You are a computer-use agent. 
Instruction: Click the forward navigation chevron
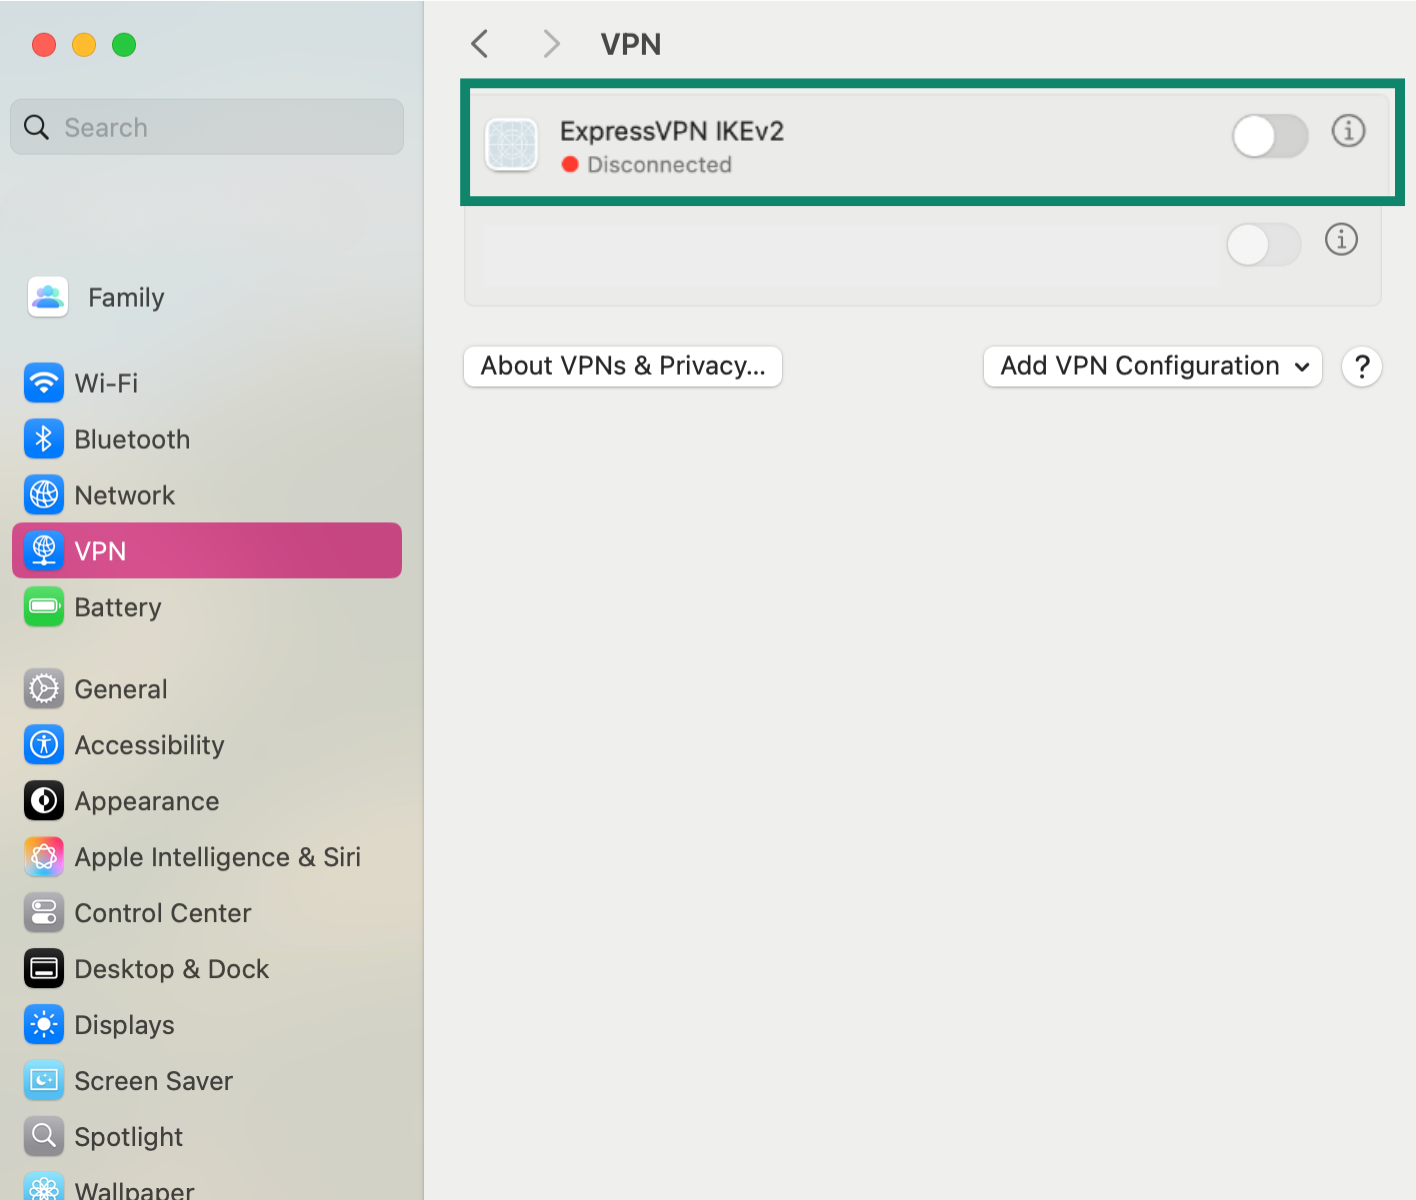(x=551, y=44)
